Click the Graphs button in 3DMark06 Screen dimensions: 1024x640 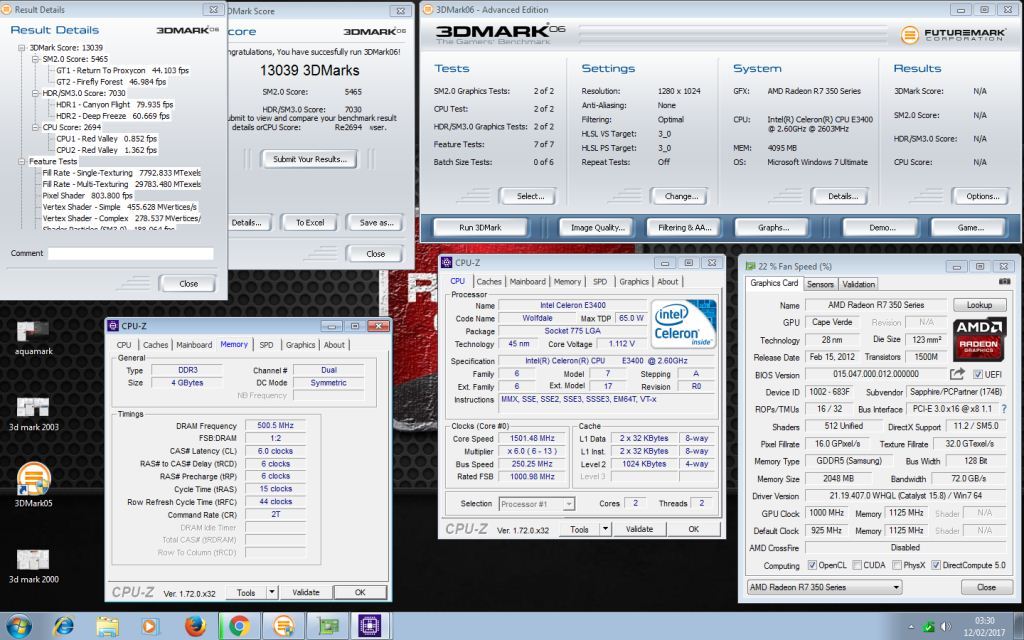(773, 227)
